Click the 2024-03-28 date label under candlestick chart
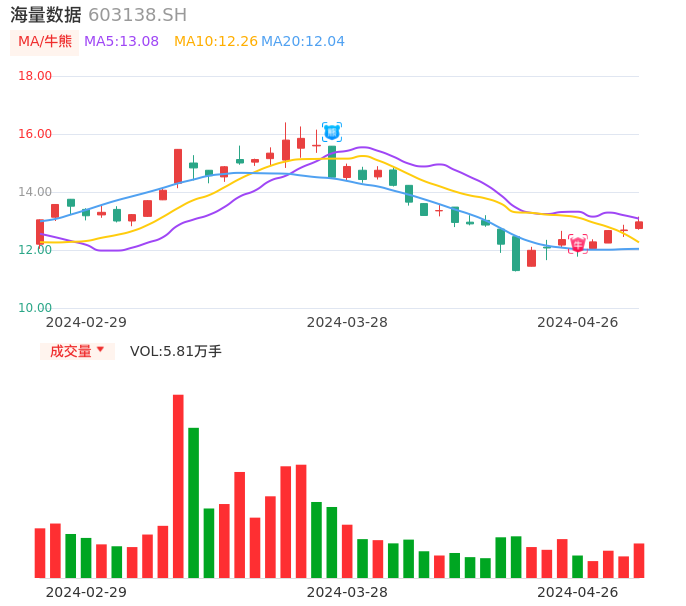 pyautogui.click(x=347, y=322)
